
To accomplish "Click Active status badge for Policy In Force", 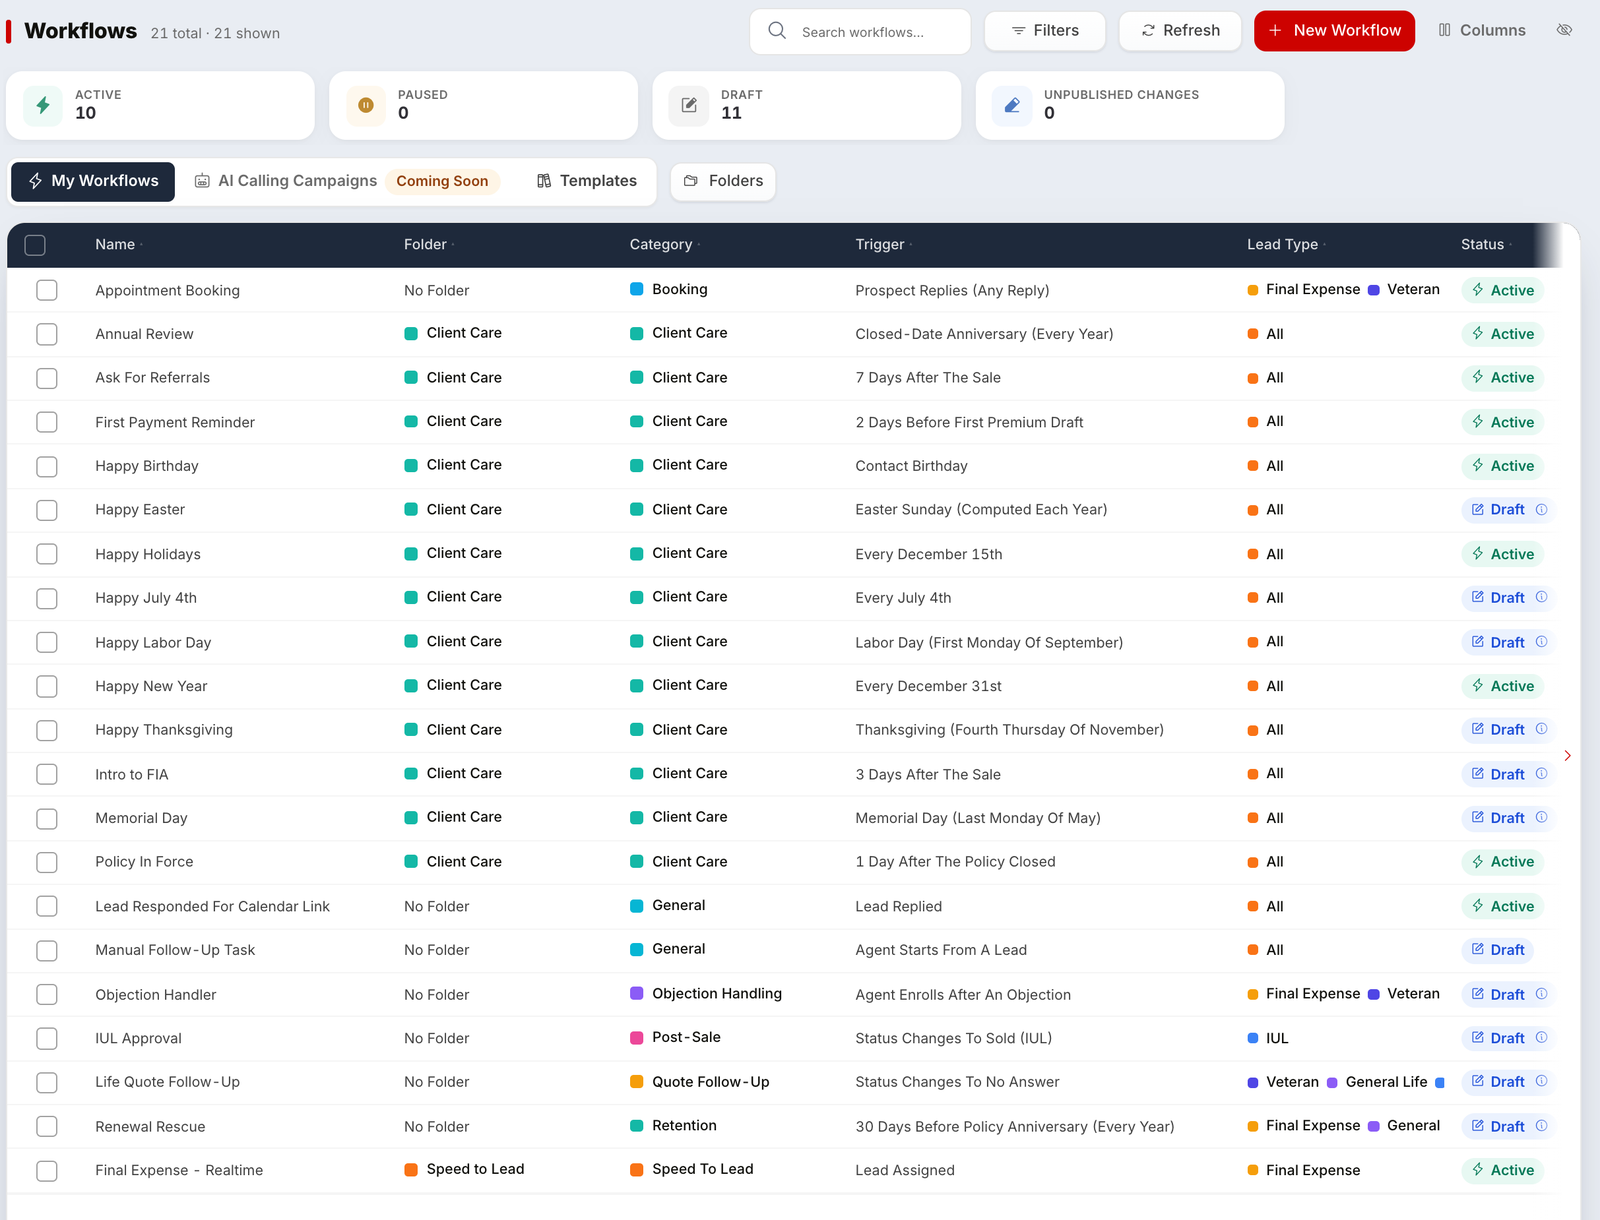I will click(x=1502, y=862).
